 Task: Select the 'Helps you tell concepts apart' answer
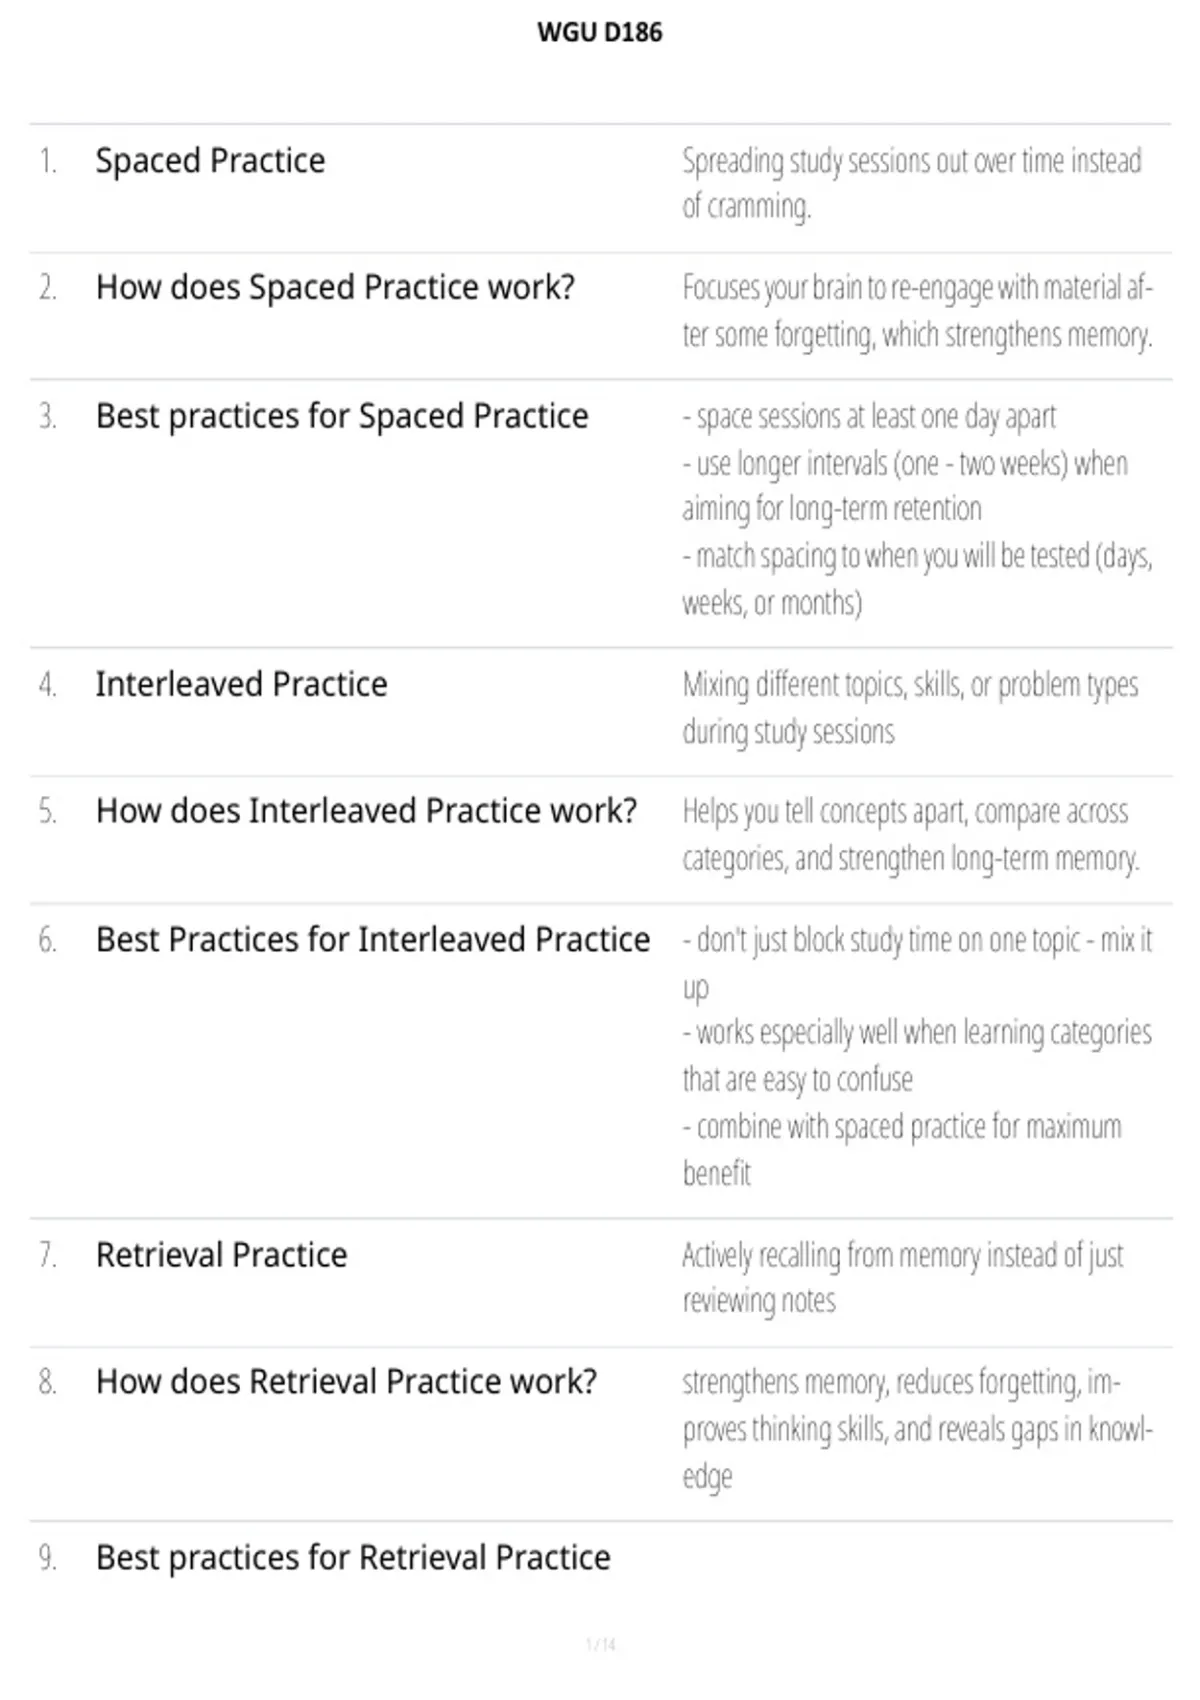coord(911,835)
